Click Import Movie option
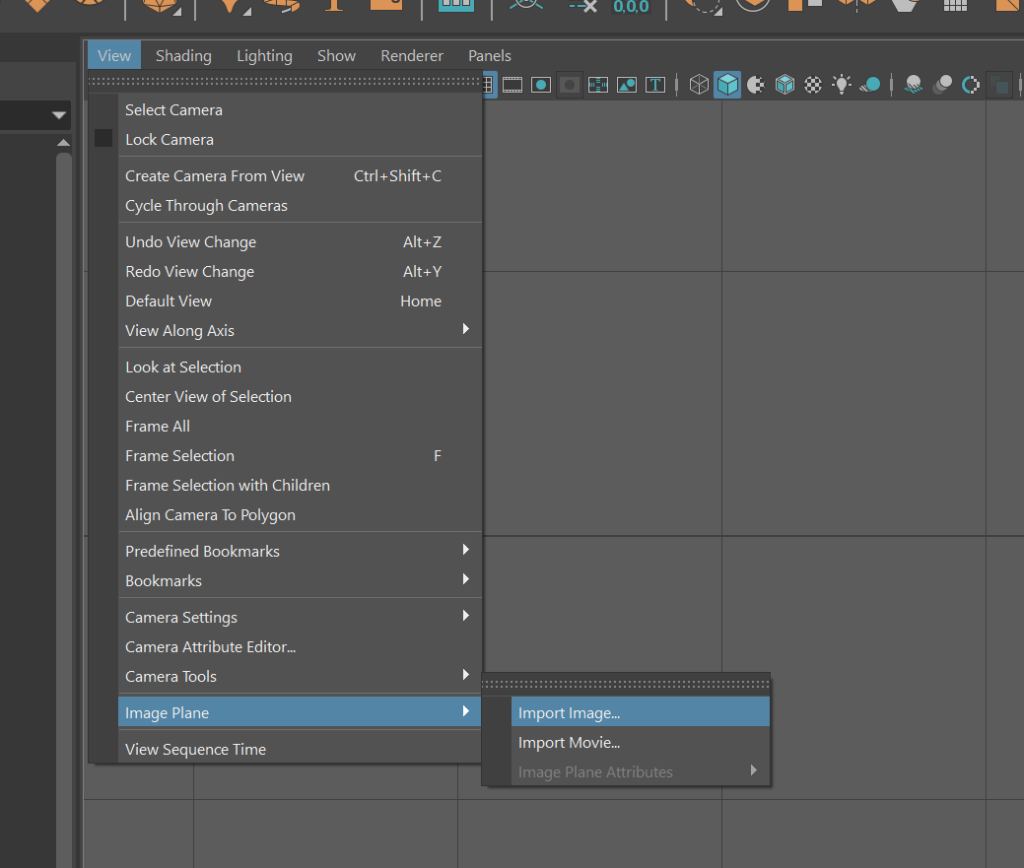1024x868 pixels. tap(569, 743)
